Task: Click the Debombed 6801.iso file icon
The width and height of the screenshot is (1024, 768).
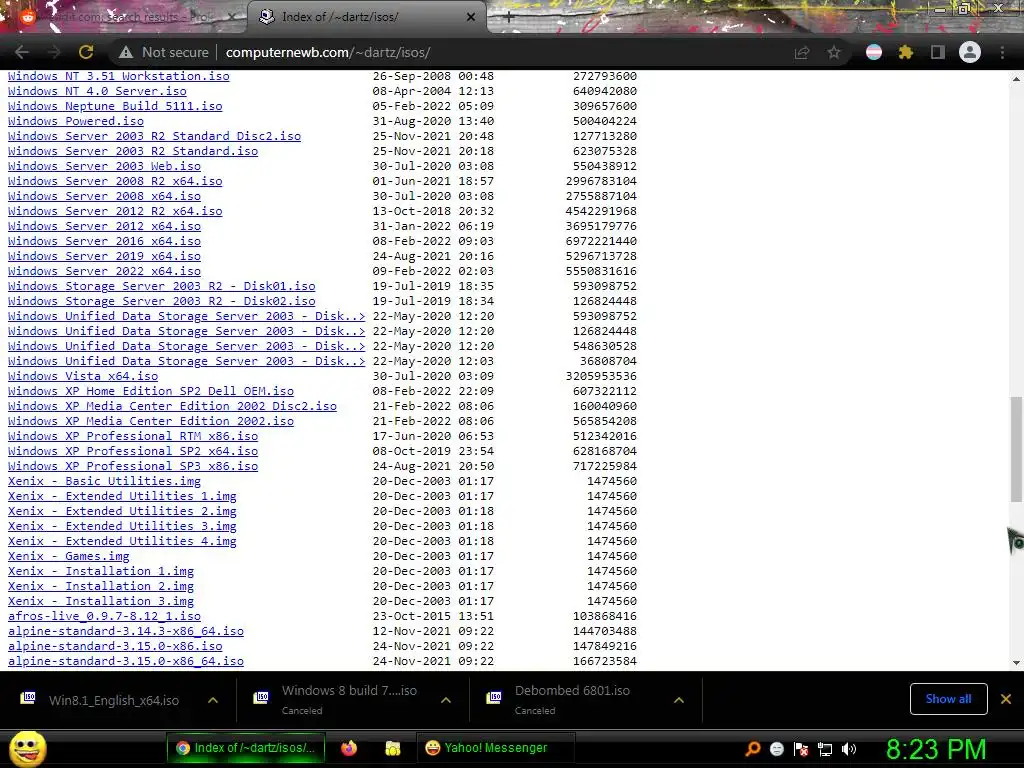Action: coord(494,698)
